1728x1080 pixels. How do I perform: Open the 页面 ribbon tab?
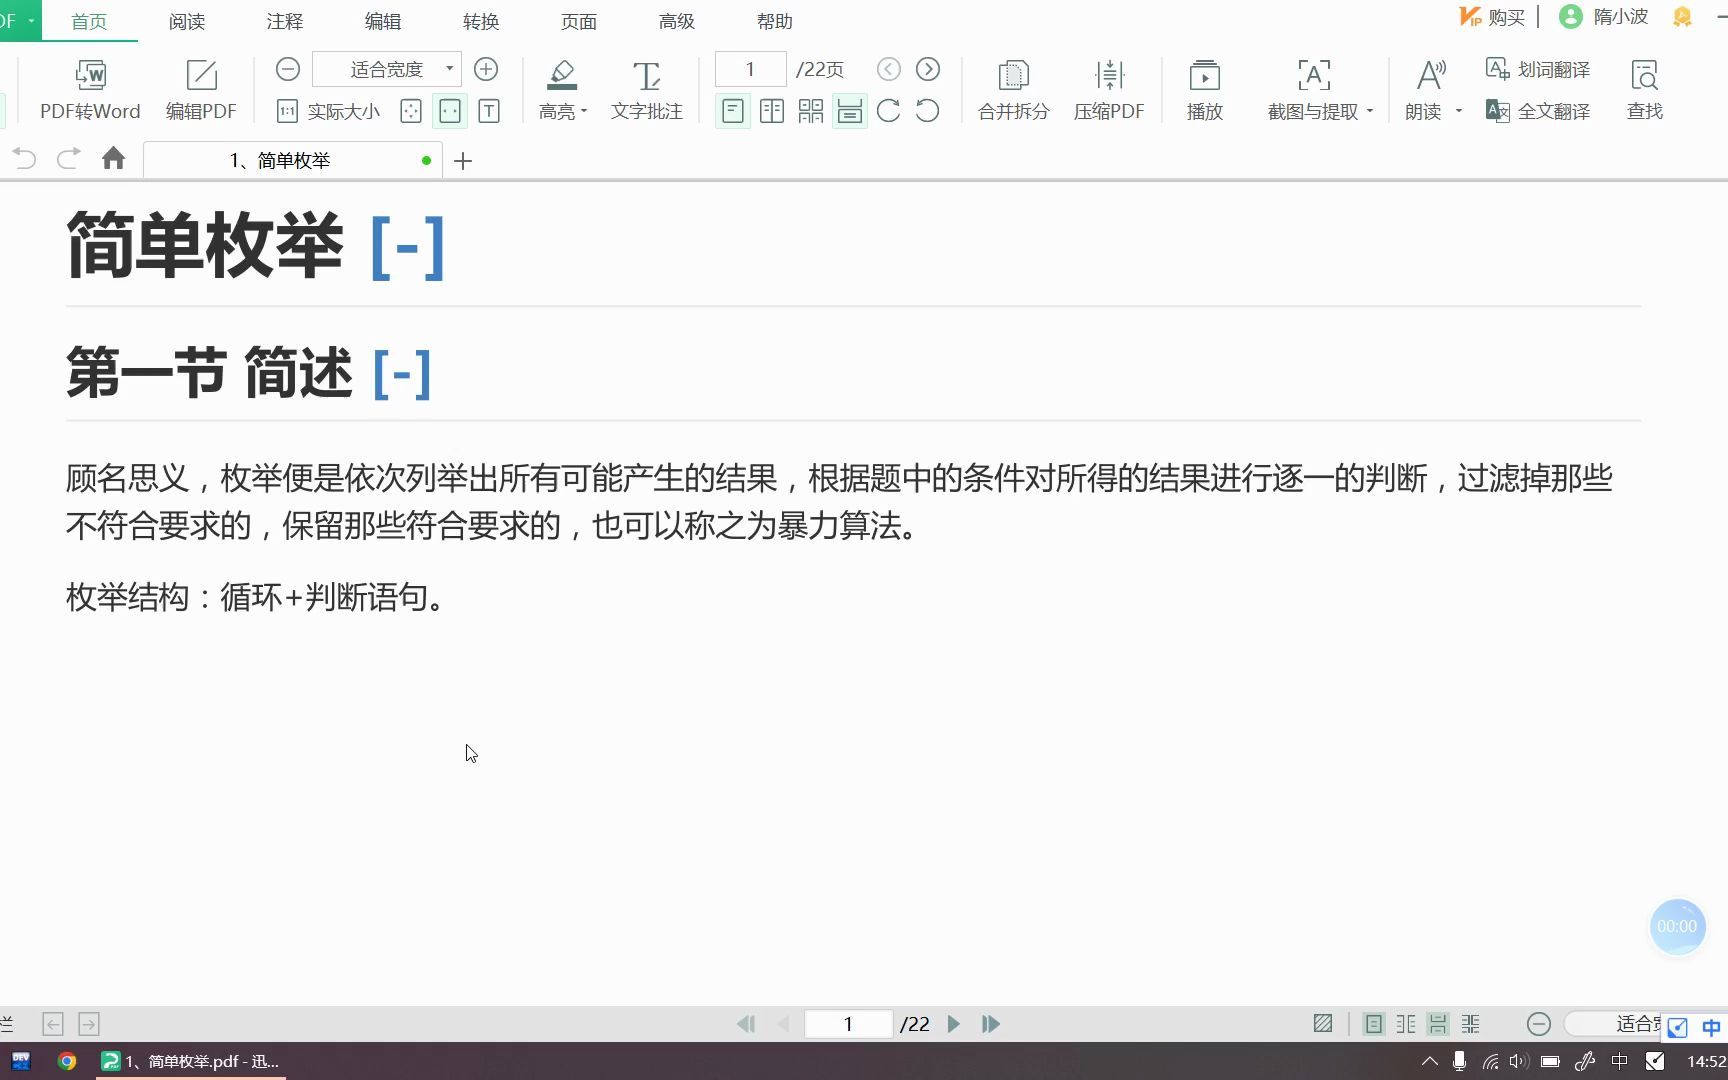(579, 21)
